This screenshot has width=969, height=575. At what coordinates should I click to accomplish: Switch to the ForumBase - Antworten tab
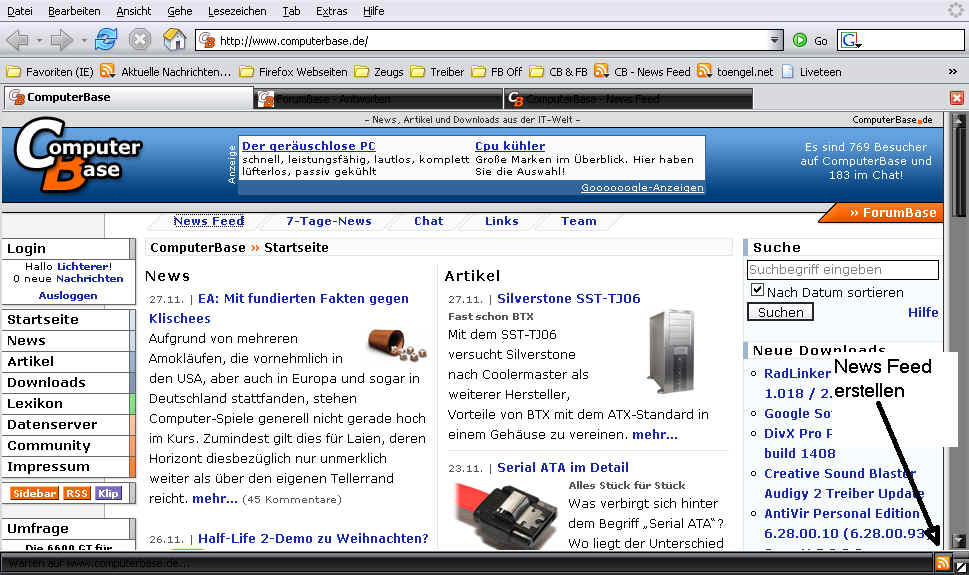point(378,99)
